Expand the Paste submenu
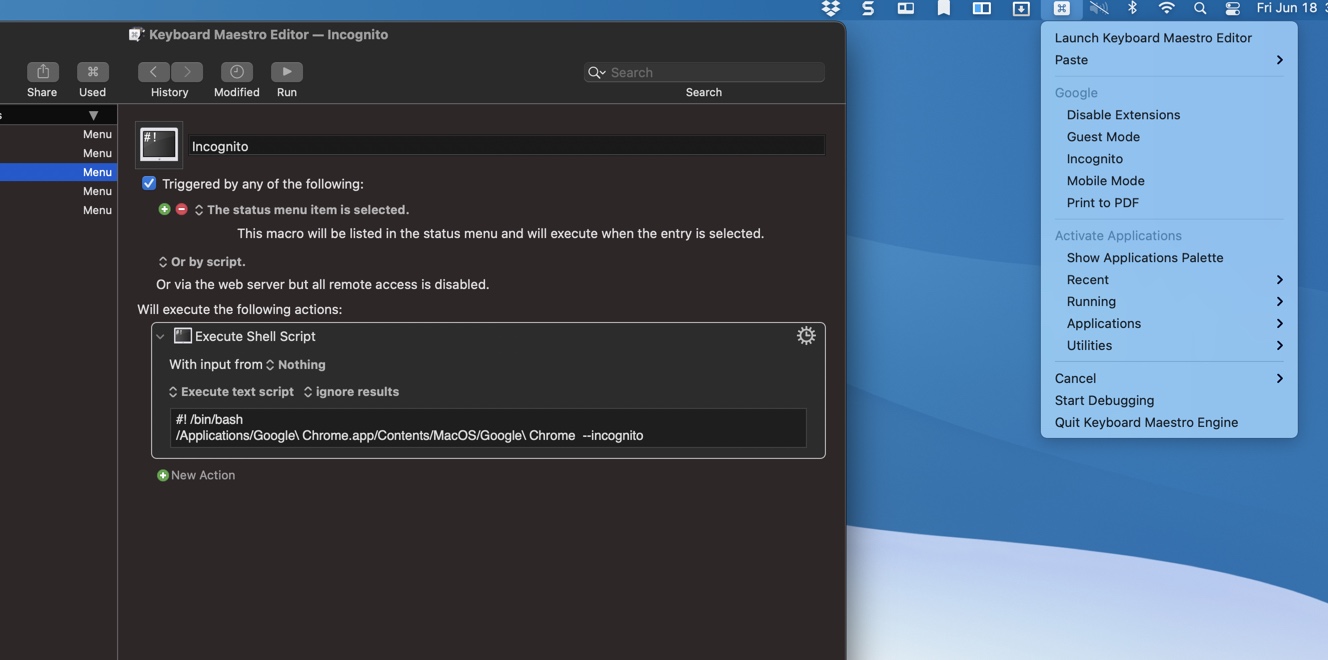Viewport: 1328px width, 660px height. point(1168,60)
